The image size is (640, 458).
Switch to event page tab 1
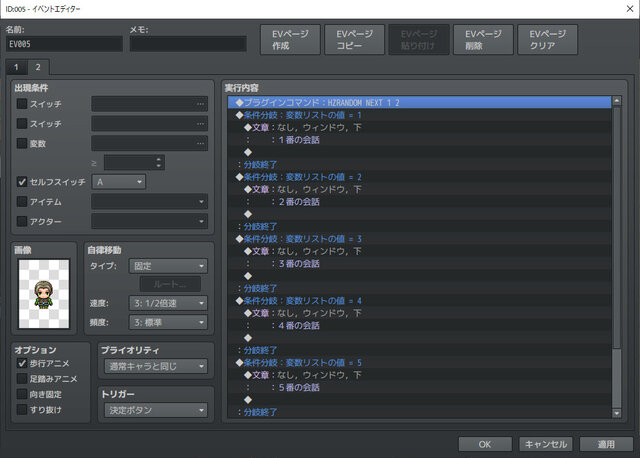click(16, 67)
